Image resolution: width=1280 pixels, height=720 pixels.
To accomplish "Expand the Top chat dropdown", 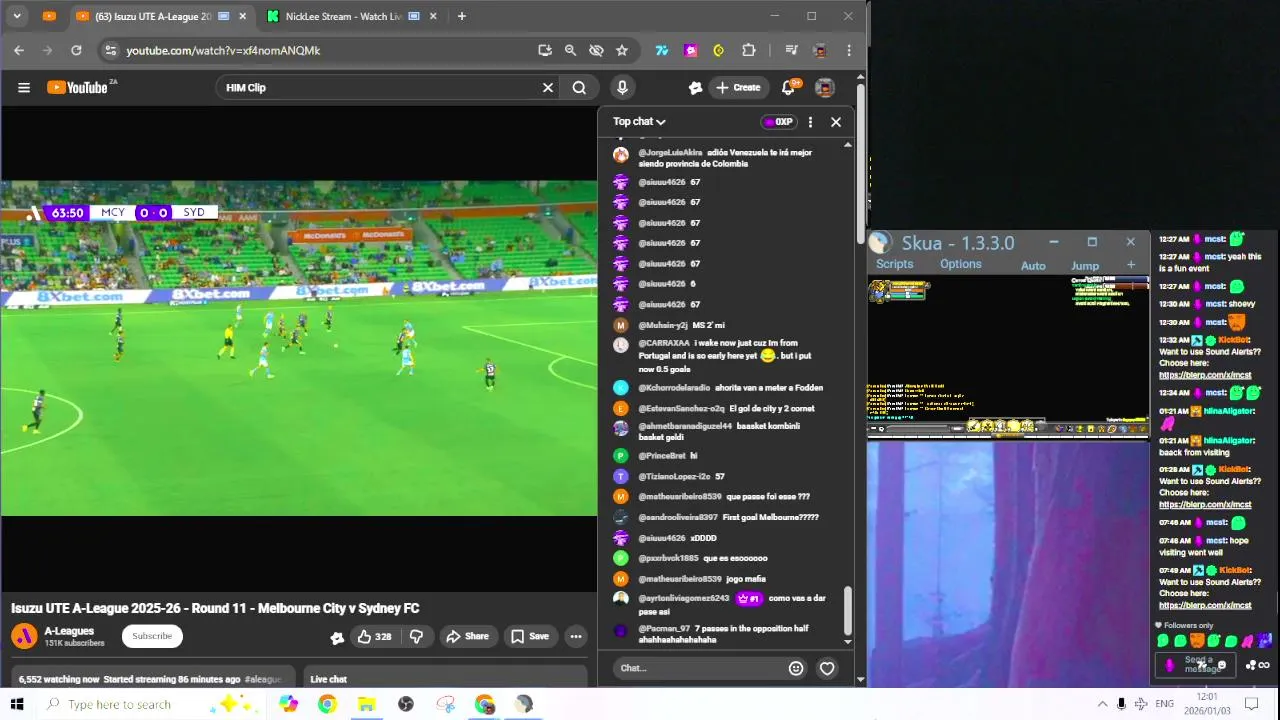I will point(639,122).
